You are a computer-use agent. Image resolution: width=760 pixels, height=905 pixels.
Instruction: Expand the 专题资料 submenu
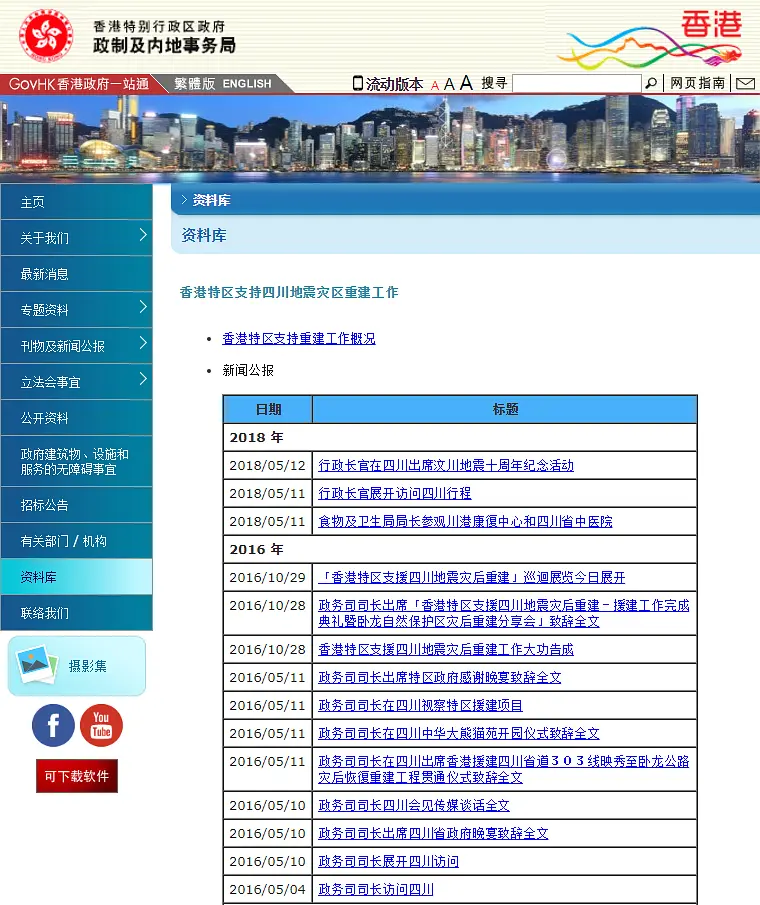pos(143,308)
